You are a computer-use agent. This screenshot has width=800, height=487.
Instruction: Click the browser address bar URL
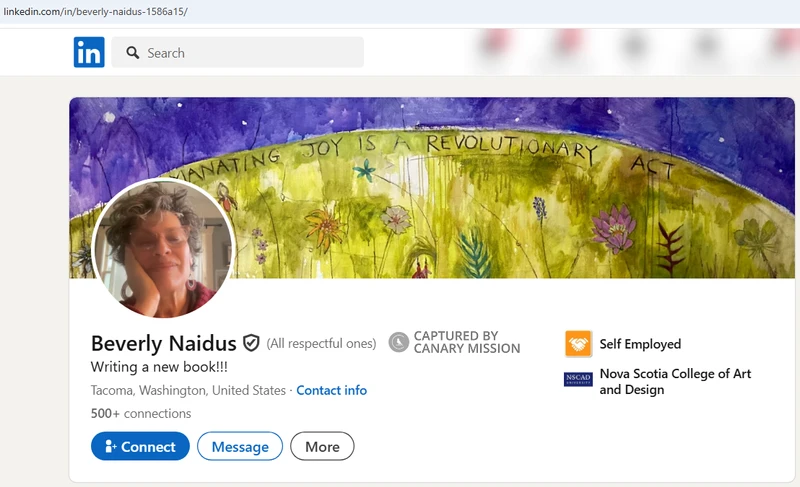95,11
